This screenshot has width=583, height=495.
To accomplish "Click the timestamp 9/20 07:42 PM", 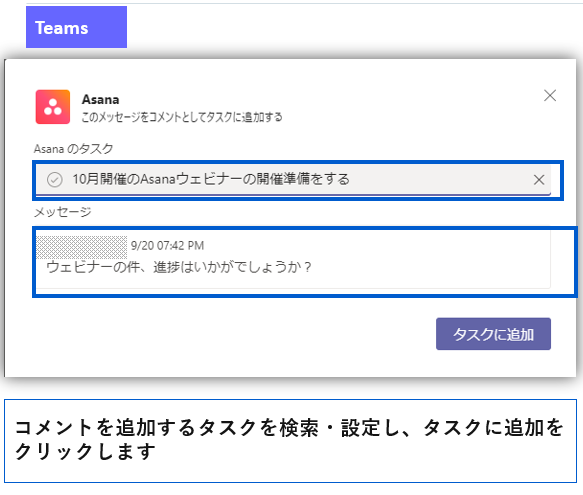I will 167,245.
